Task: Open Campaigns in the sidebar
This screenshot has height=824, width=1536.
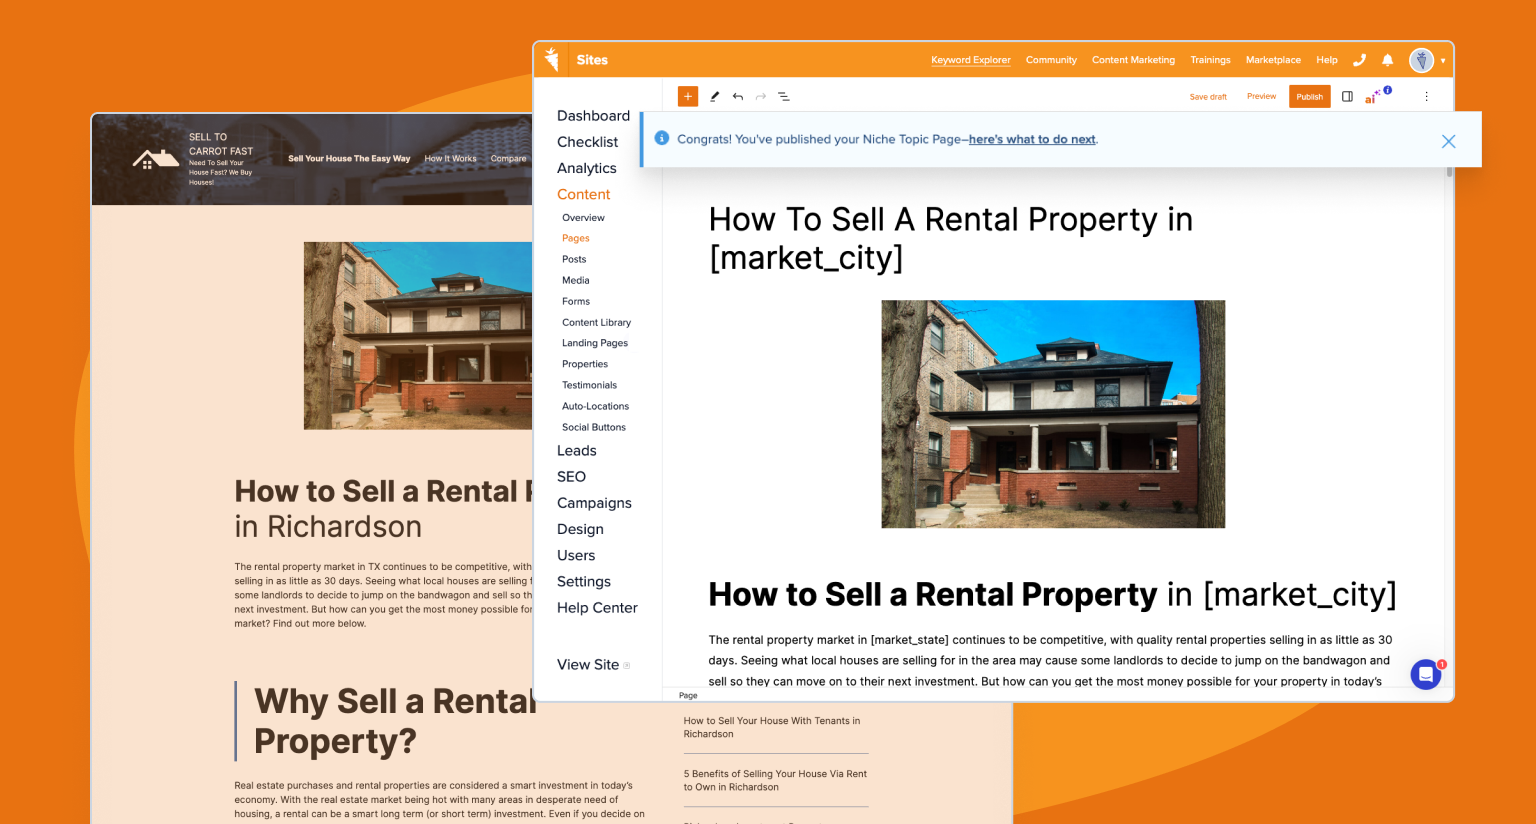Action: coord(594,503)
